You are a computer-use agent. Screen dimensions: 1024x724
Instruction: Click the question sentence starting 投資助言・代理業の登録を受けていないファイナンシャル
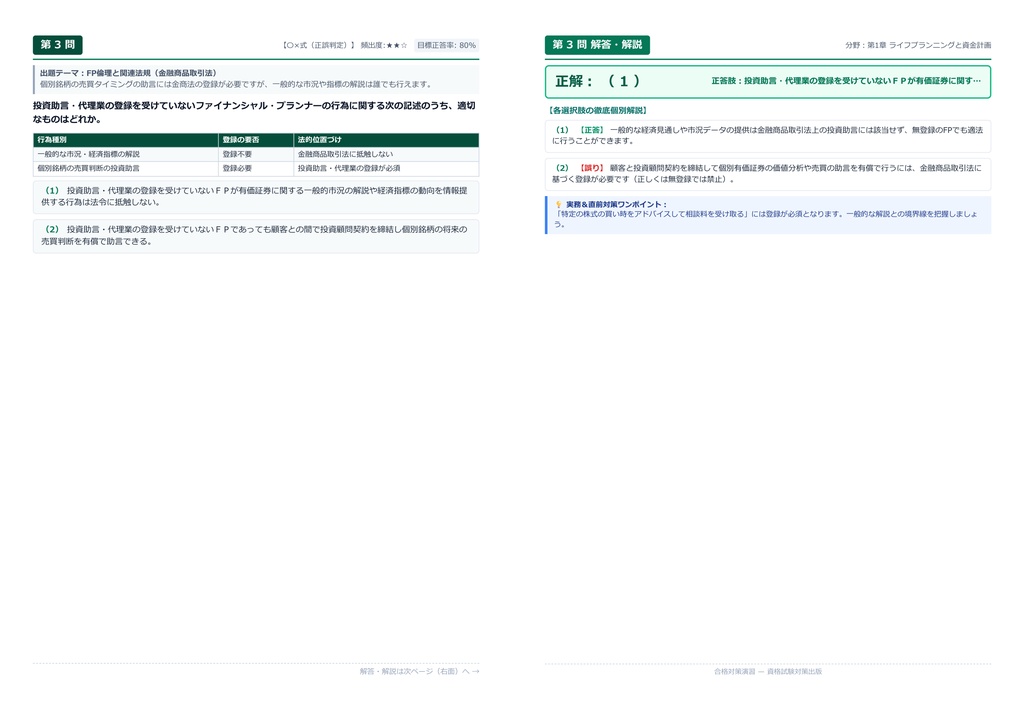point(255,112)
